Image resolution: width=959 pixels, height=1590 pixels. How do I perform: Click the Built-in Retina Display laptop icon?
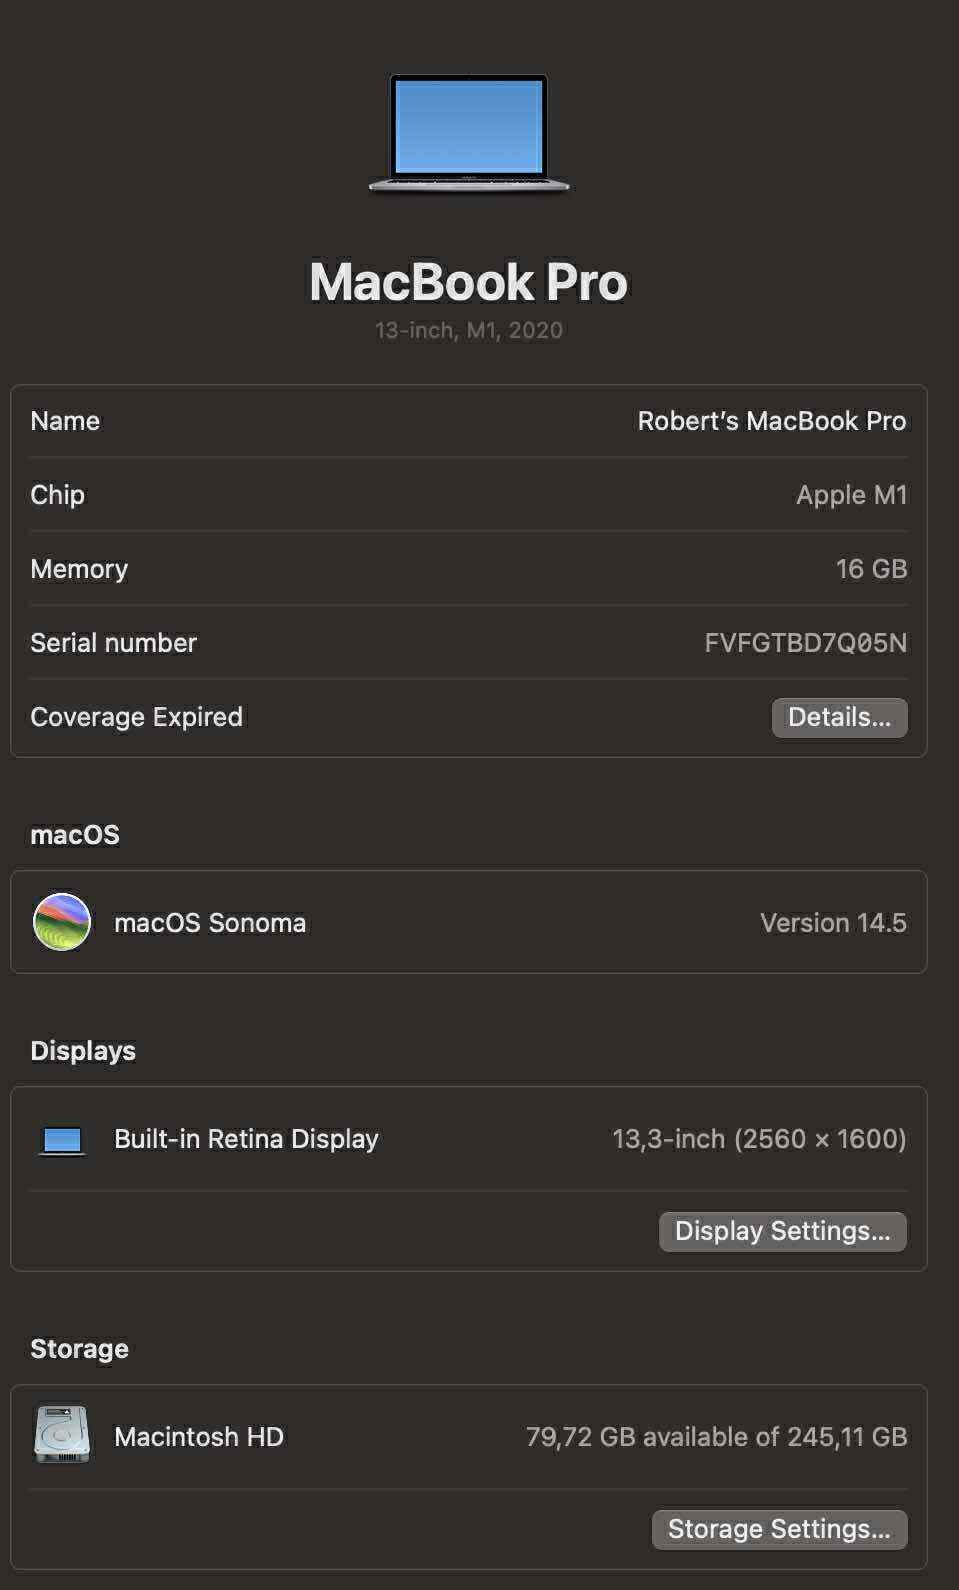62,1140
